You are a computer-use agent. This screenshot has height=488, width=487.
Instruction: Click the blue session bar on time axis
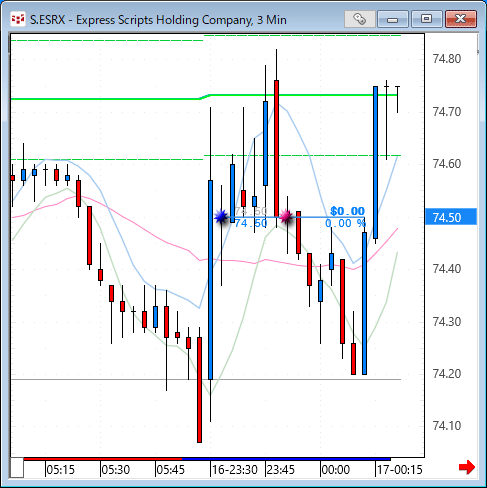(286, 459)
